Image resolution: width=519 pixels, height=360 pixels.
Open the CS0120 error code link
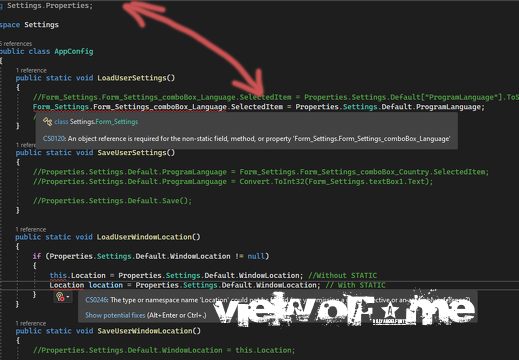(54, 139)
